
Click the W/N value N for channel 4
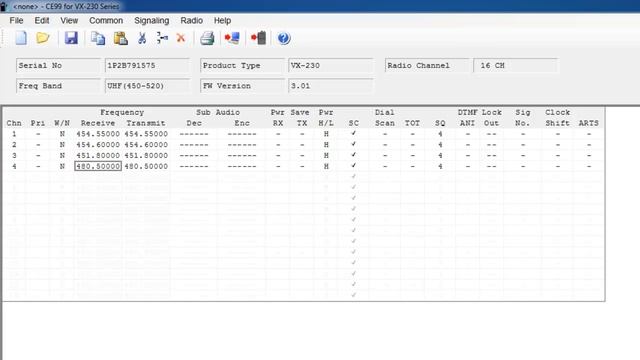[62, 166]
